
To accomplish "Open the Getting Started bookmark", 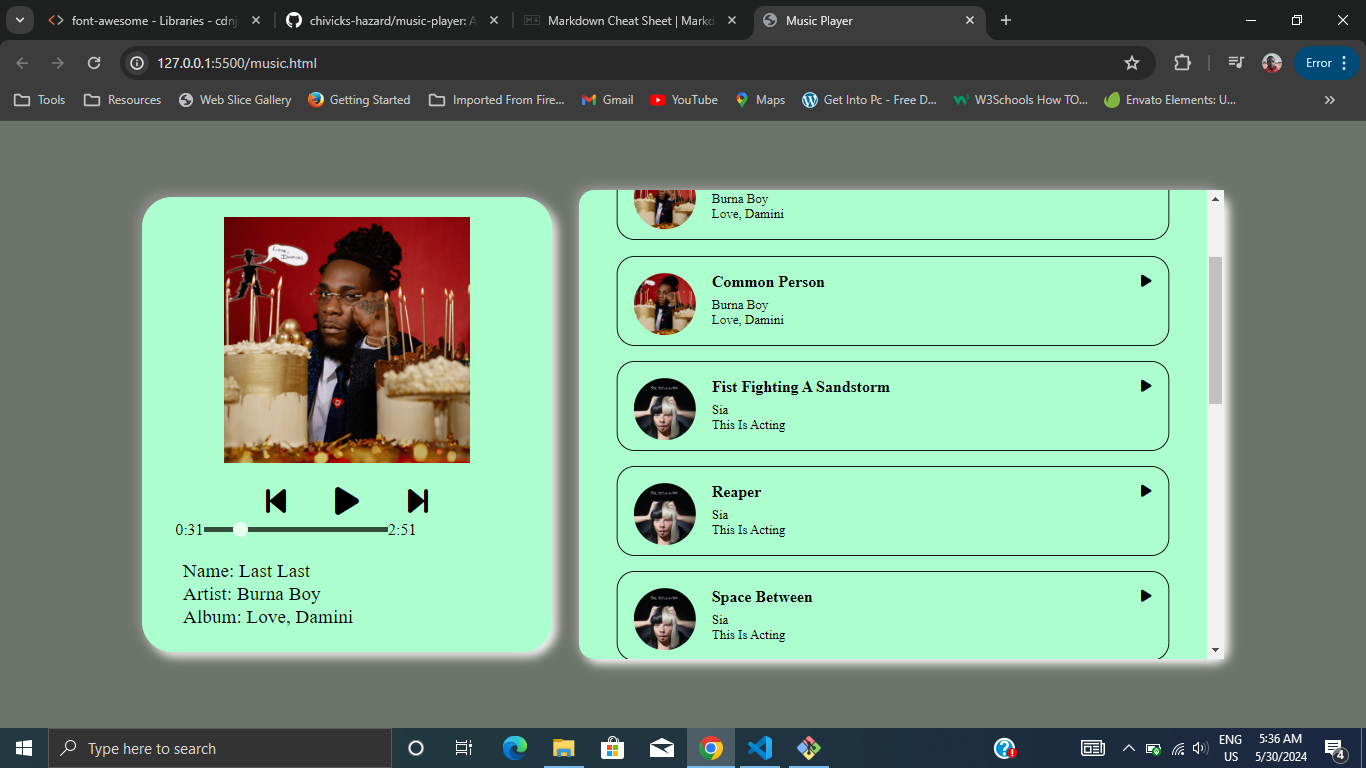I will [x=359, y=100].
